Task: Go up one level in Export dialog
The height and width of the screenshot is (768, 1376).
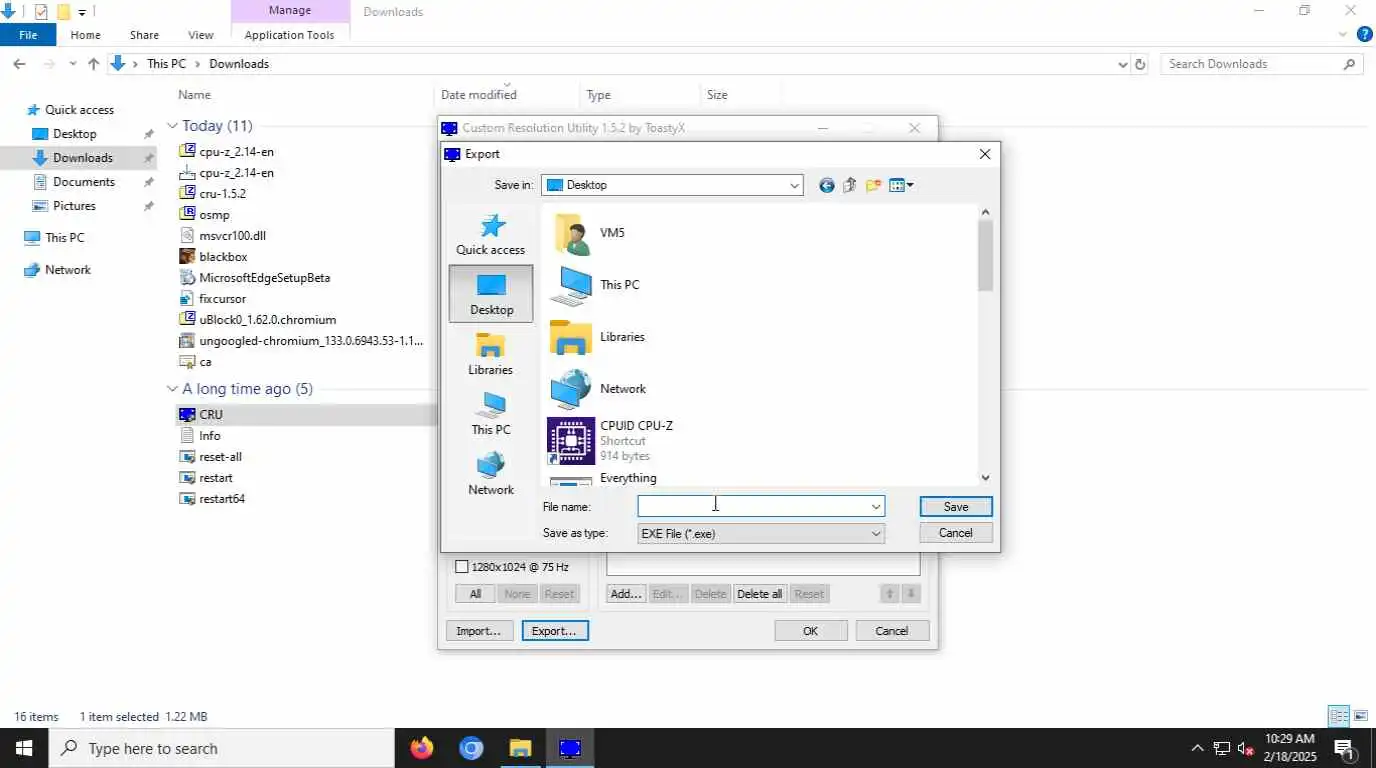Action: pyautogui.click(x=849, y=185)
